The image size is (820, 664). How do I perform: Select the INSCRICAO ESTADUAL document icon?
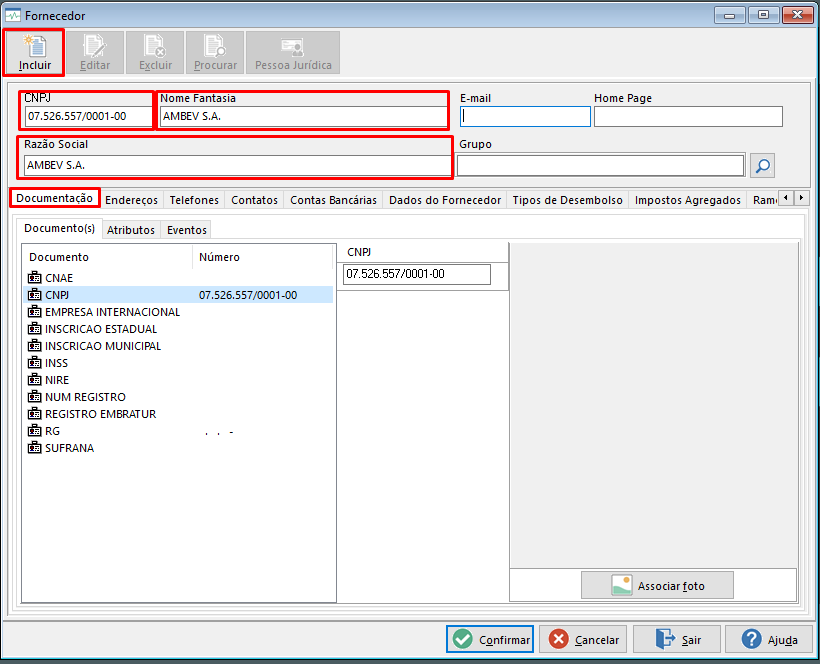click(x=35, y=329)
